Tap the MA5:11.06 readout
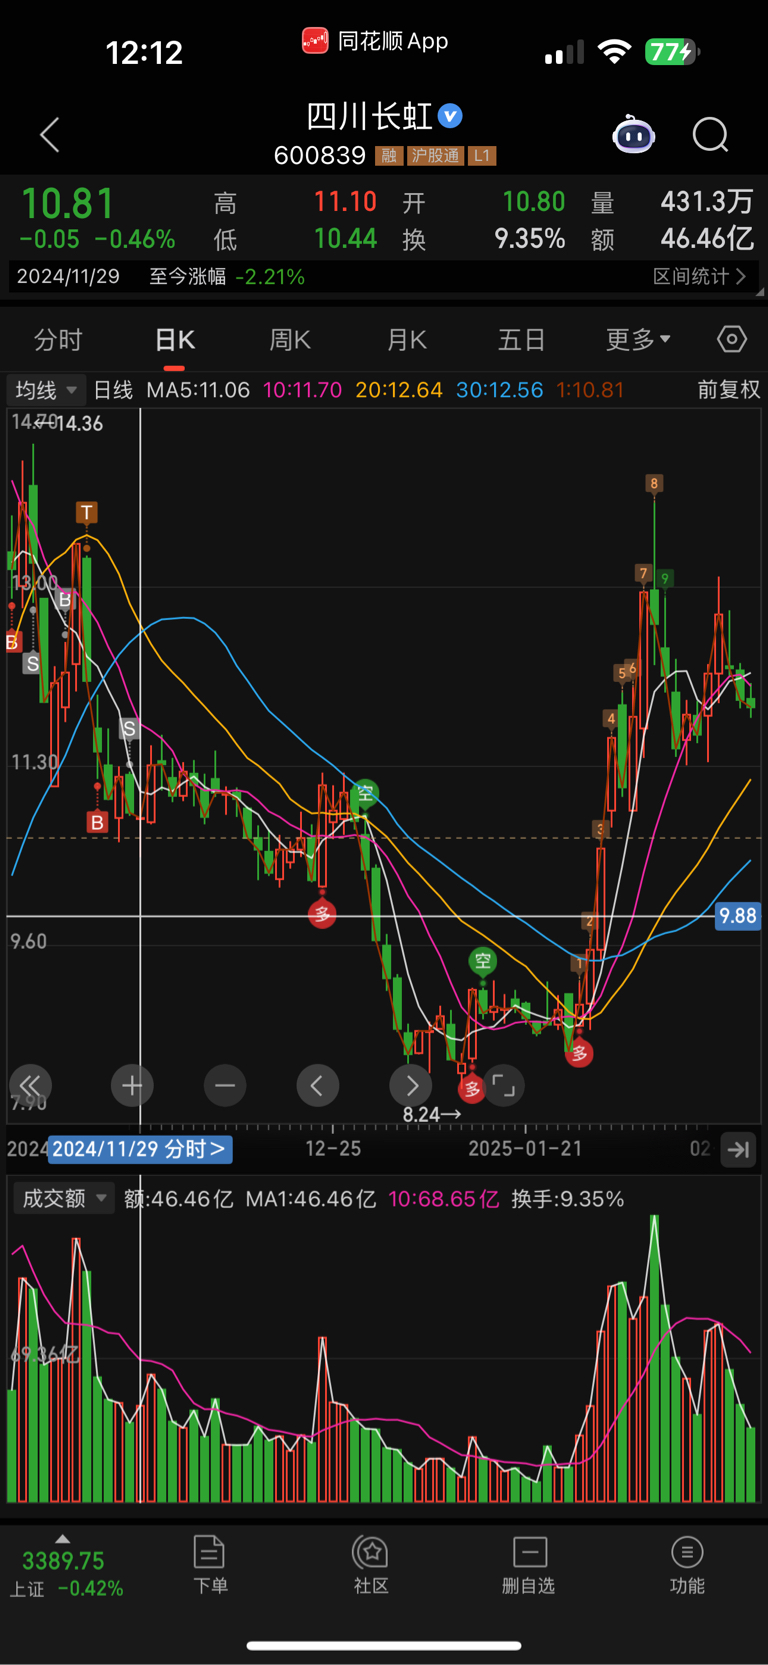 coord(198,390)
